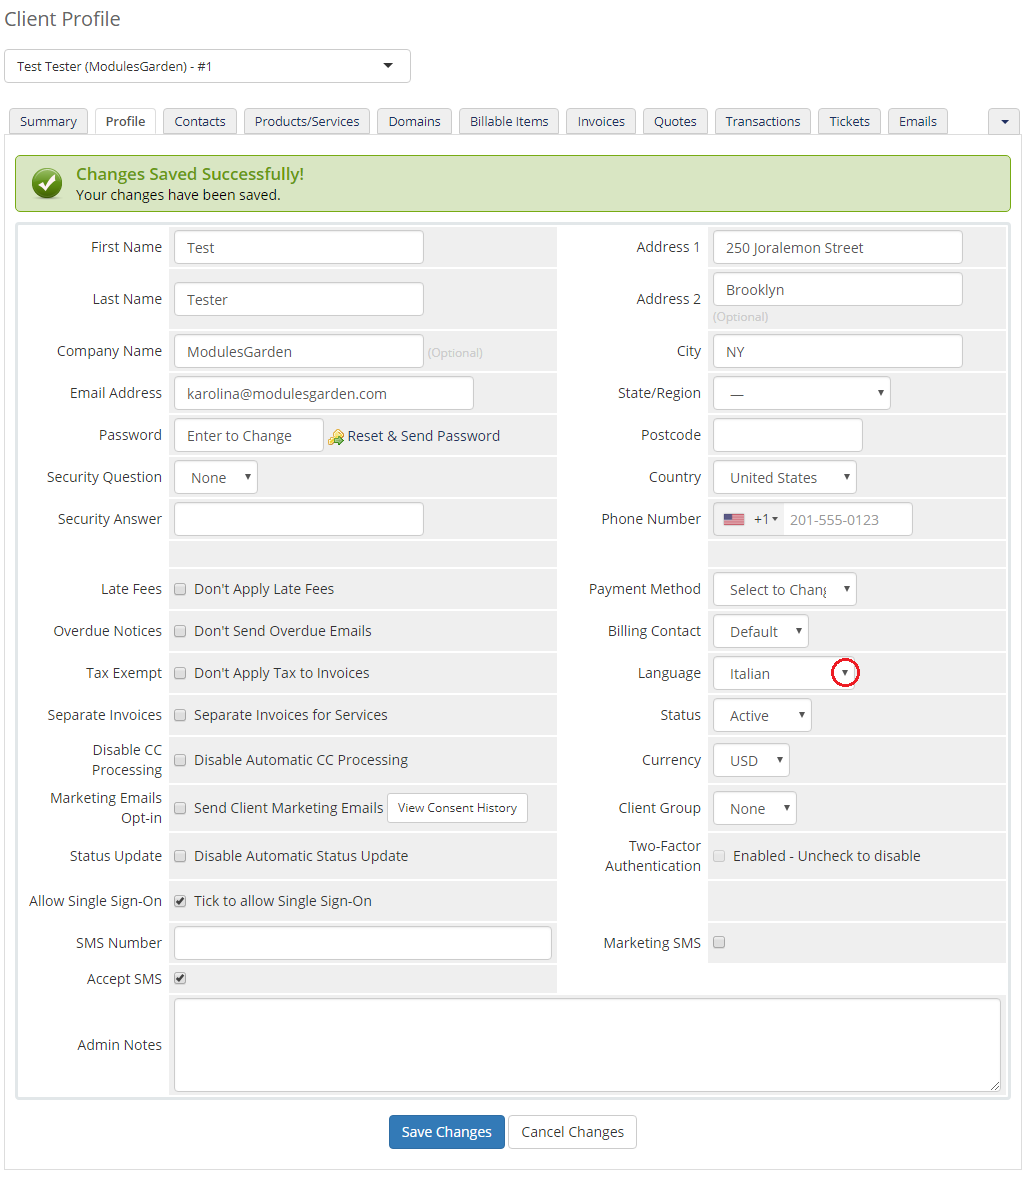Click the US flag icon in Phone Number
This screenshot has width=1024, height=1178.
(x=733, y=519)
